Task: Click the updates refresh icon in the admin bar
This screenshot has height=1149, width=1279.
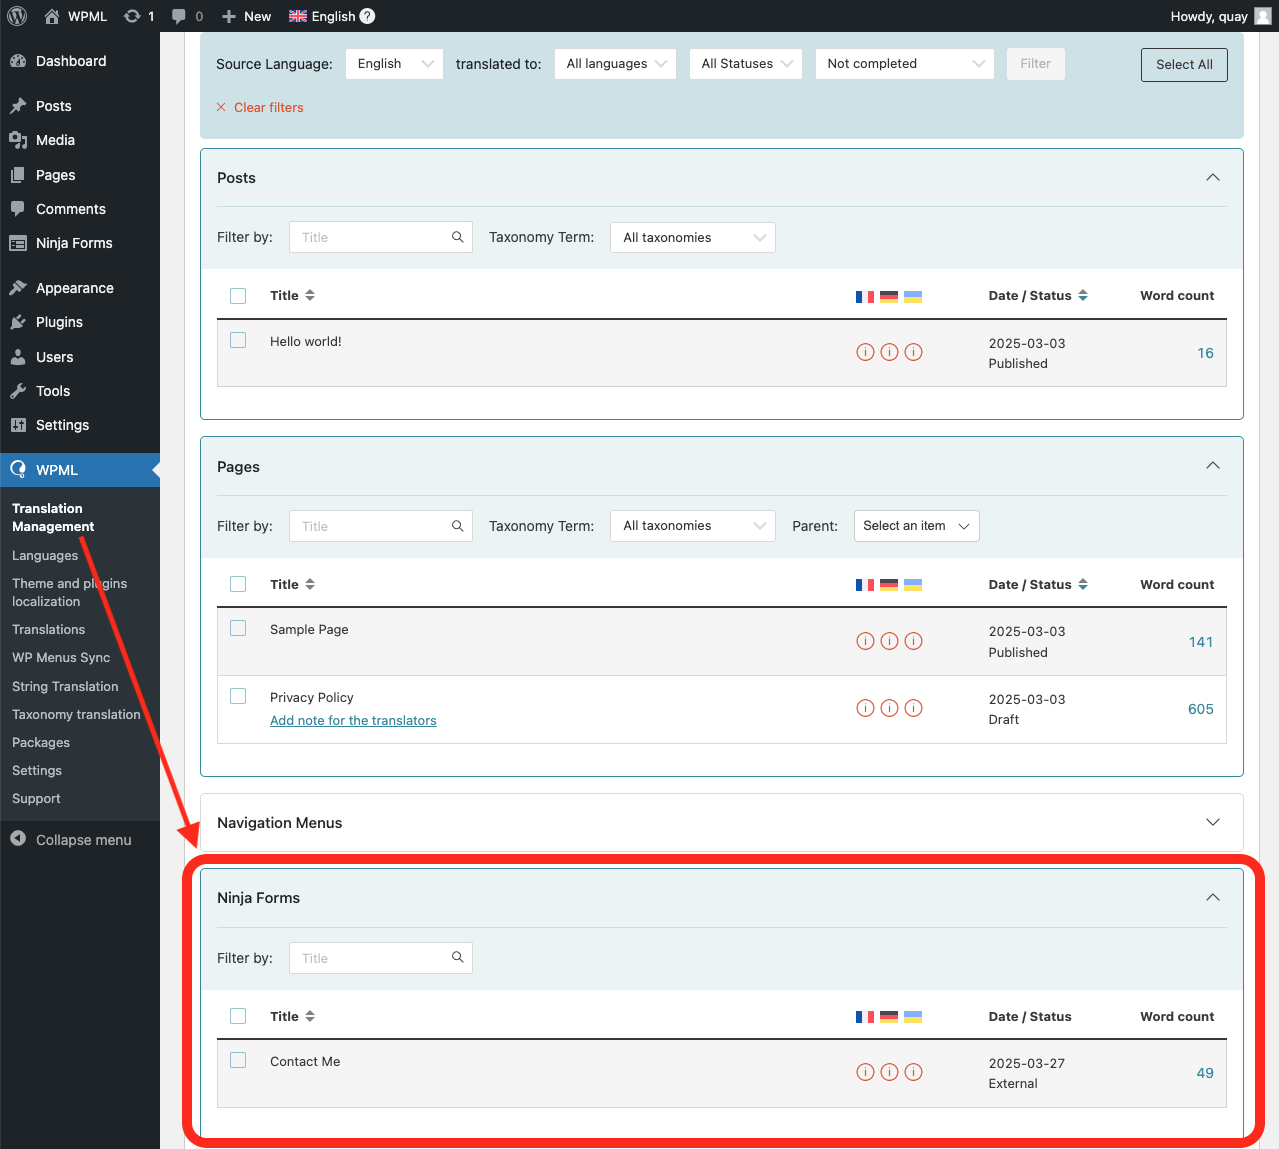Action: click(x=131, y=15)
